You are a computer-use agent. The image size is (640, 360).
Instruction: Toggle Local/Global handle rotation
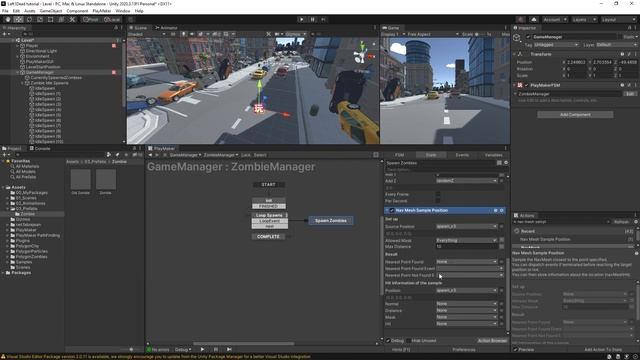click(112, 20)
